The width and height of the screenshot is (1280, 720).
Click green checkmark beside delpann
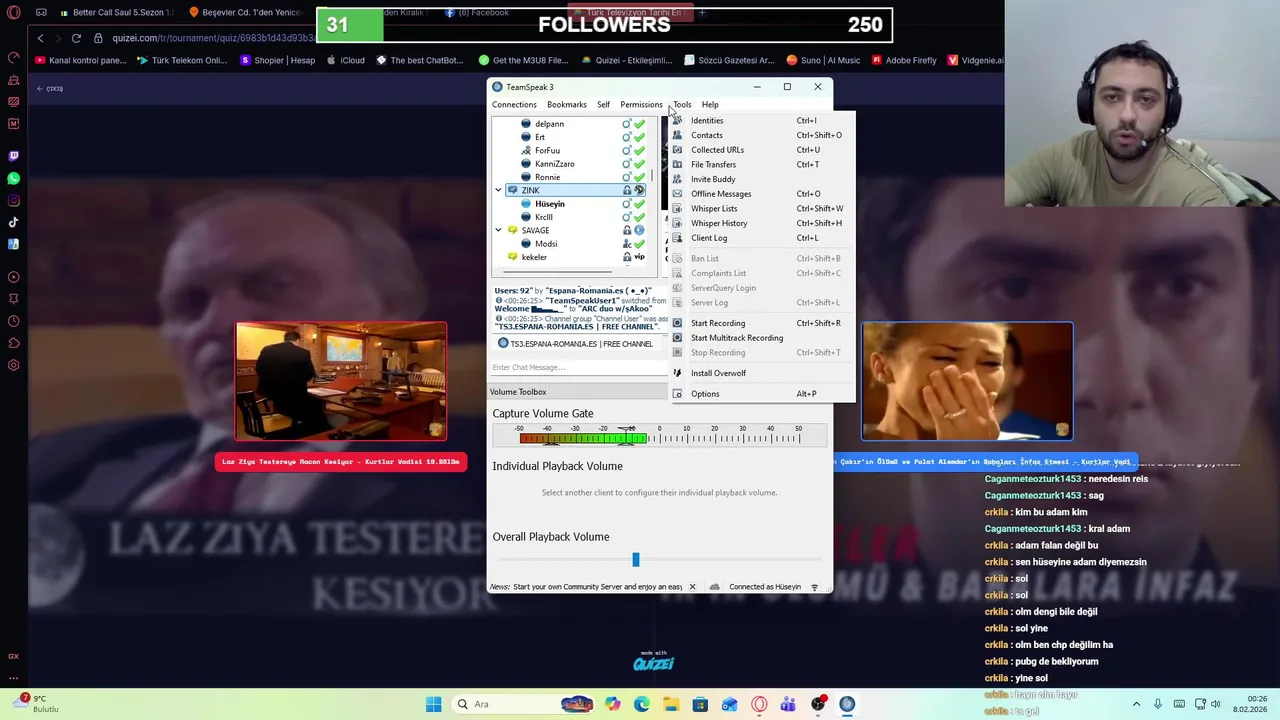pos(639,124)
